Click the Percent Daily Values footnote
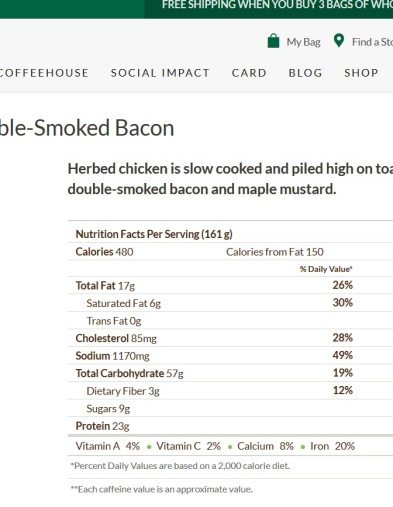Image resolution: width=393 pixels, height=507 pixels. pyautogui.click(x=180, y=466)
